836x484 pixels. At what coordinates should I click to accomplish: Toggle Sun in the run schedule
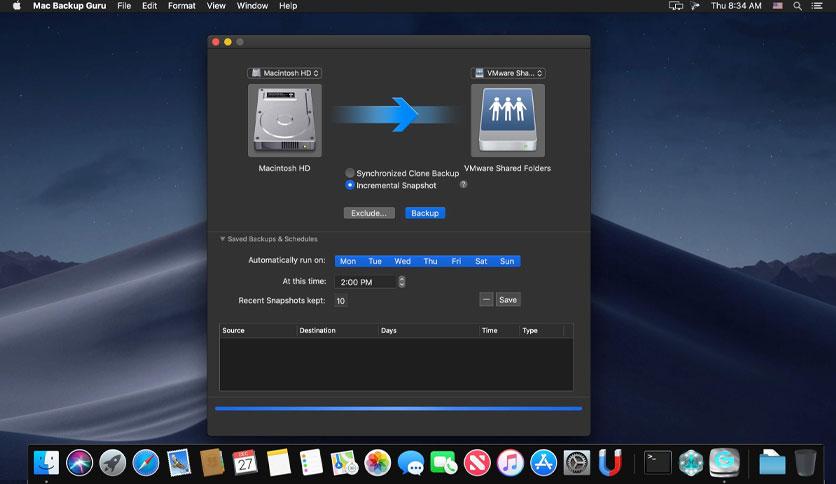coord(507,261)
